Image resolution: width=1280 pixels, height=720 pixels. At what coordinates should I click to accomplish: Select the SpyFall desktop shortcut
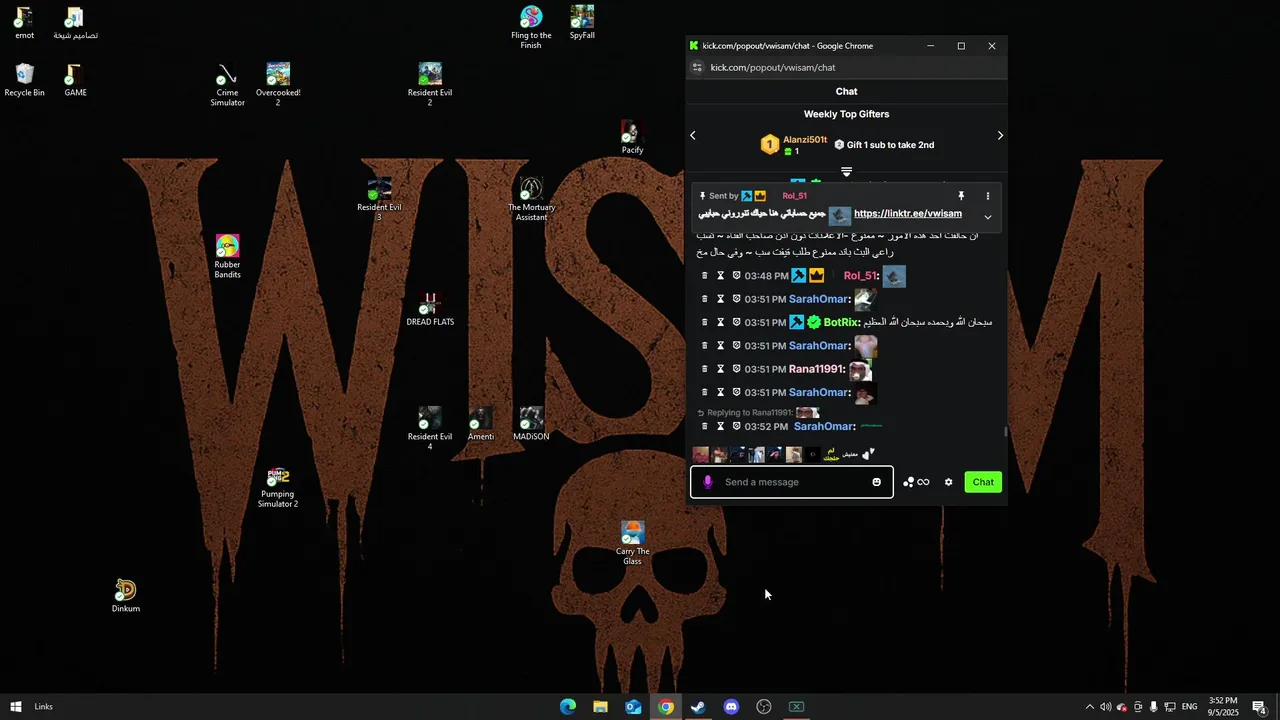click(x=582, y=23)
